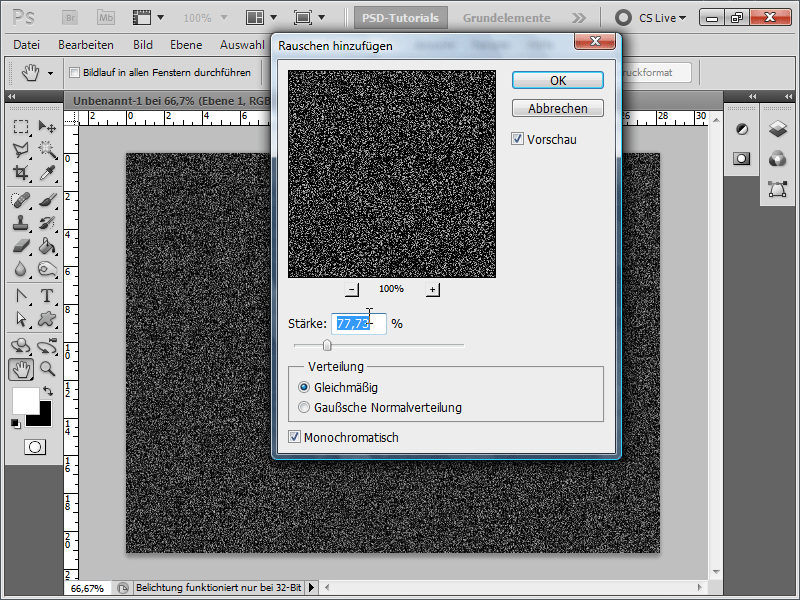Show more workspaces via double arrow

579,18
